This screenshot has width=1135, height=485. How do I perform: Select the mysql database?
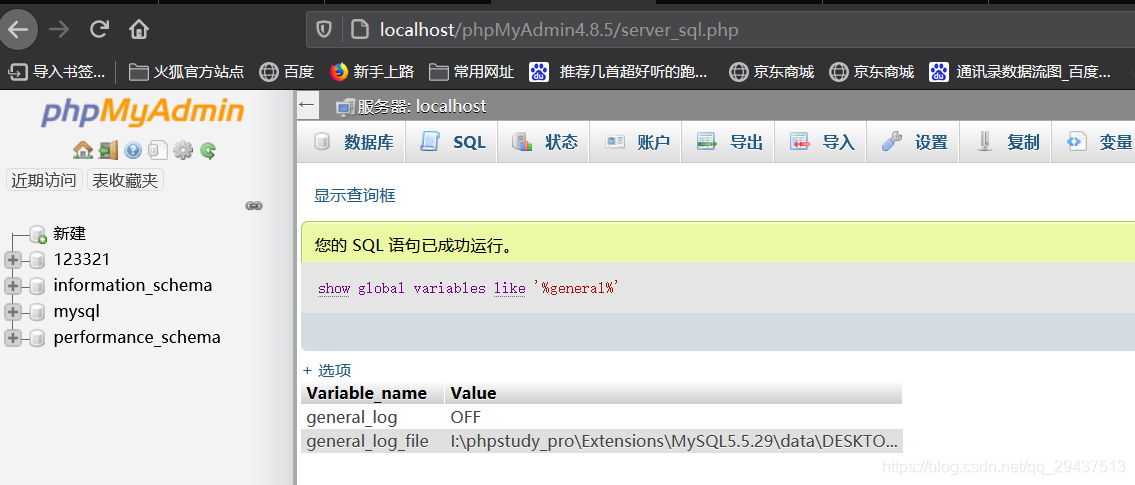[77, 312]
